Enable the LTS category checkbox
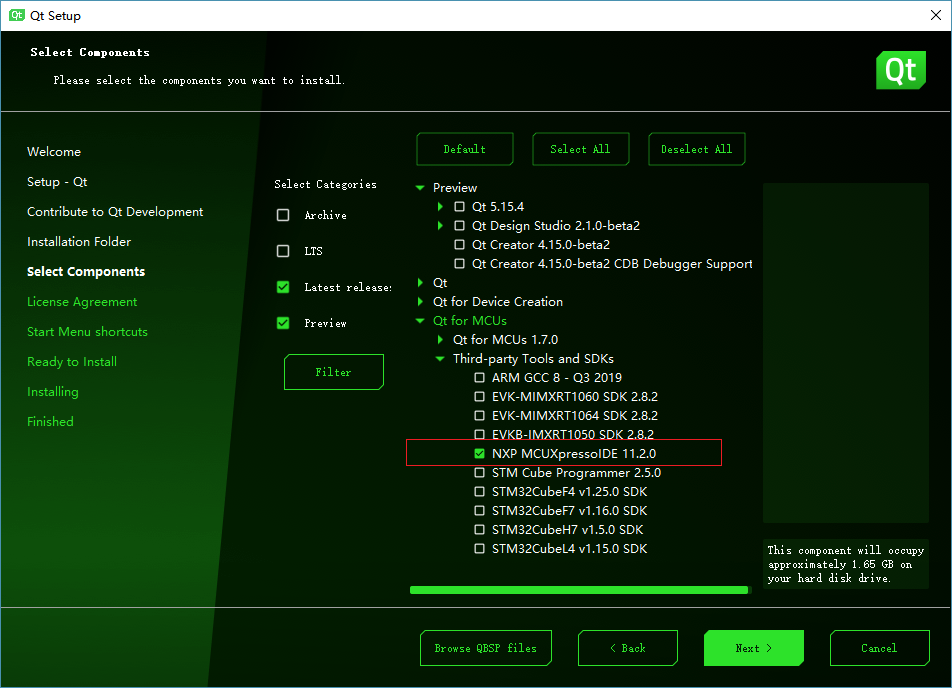The height and width of the screenshot is (688, 952). click(283, 251)
